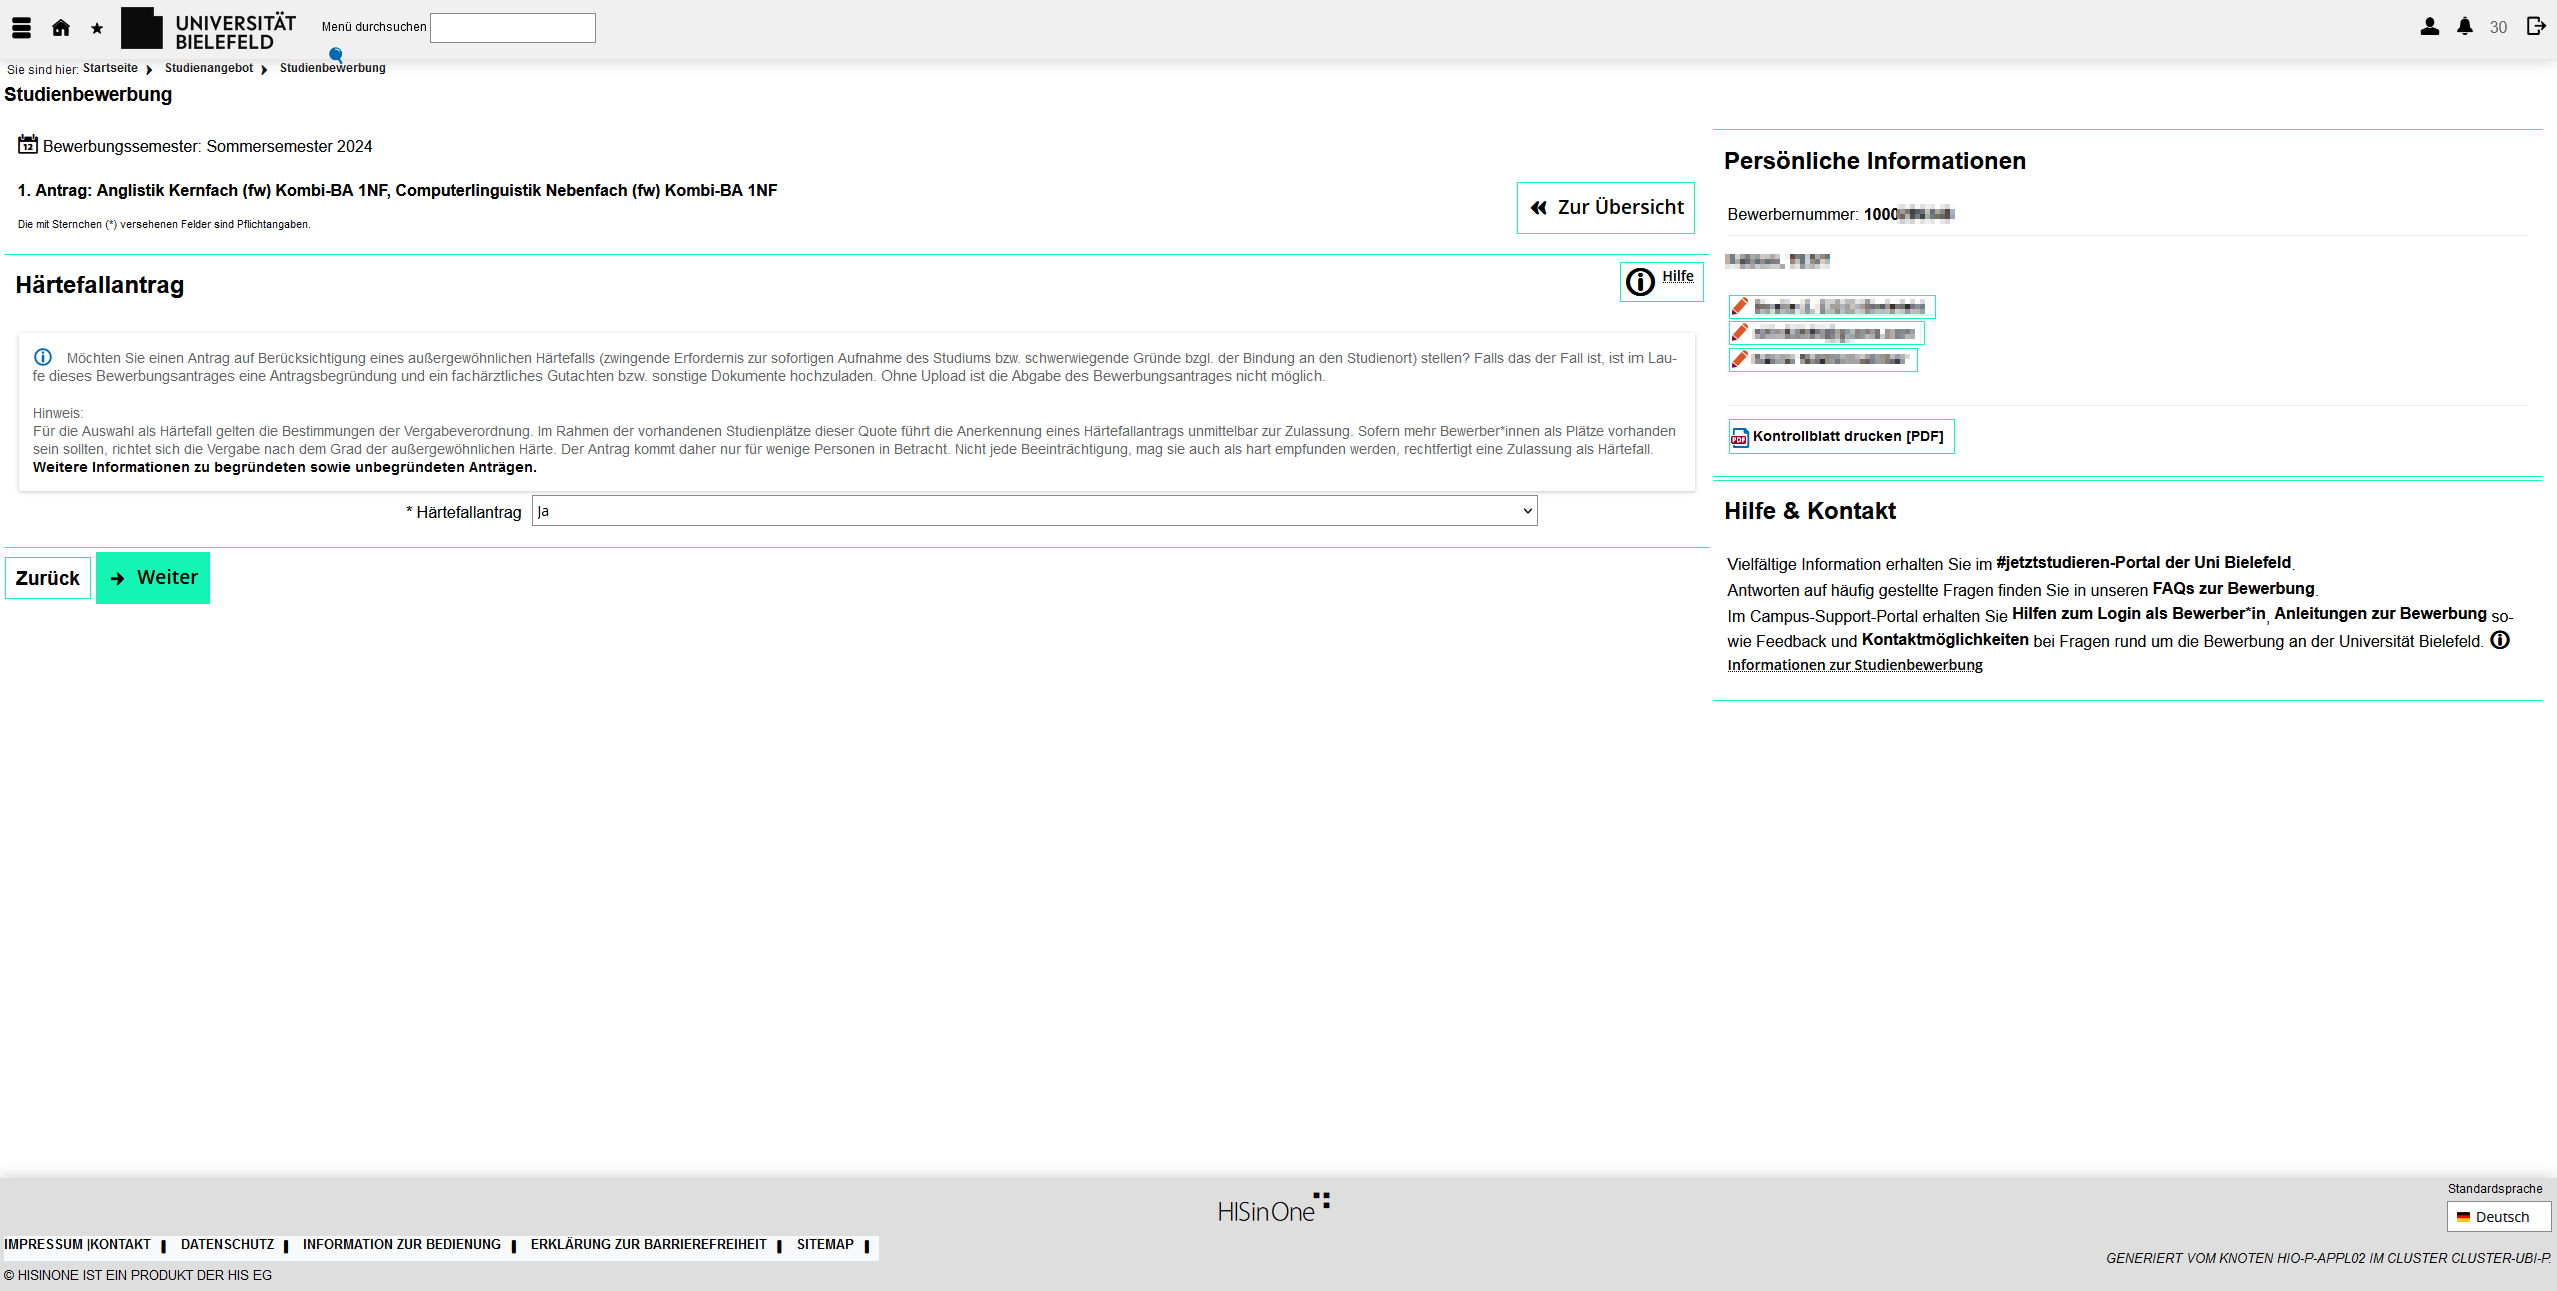Open favorites star icon
Viewport: 2557px width, 1291px height.
pos(97,28)
